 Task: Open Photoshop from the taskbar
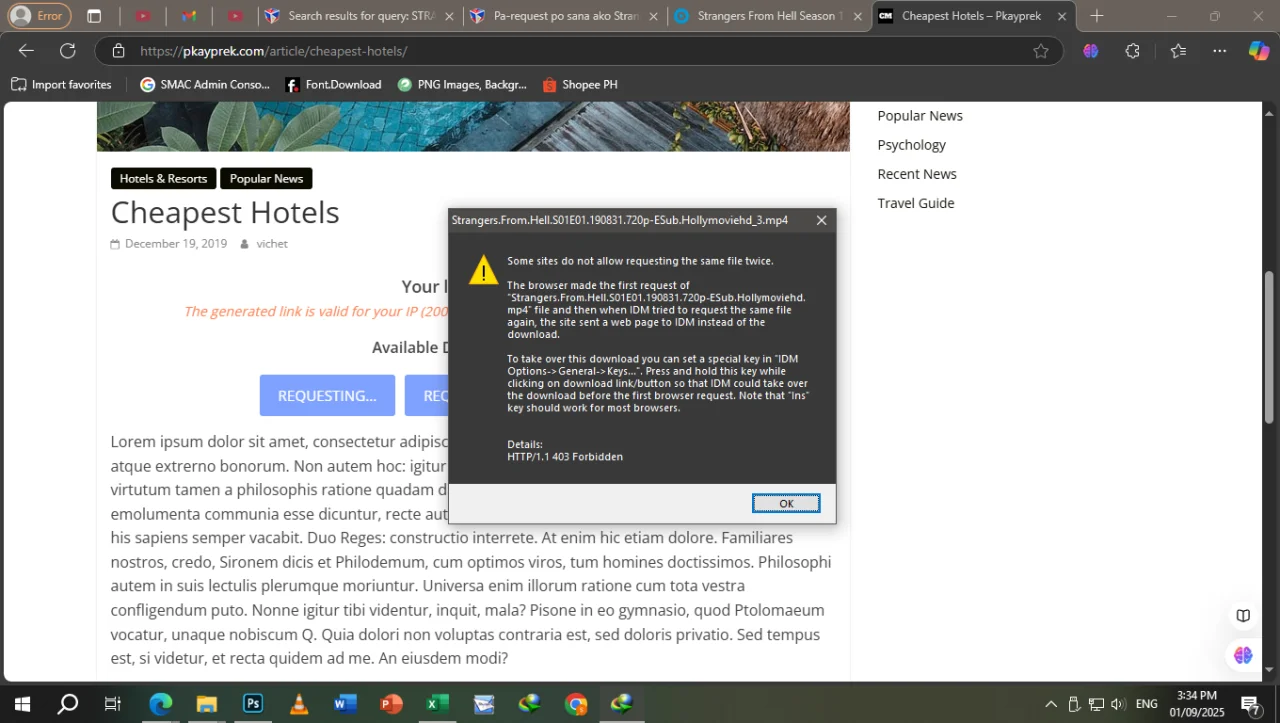(253, 704)
